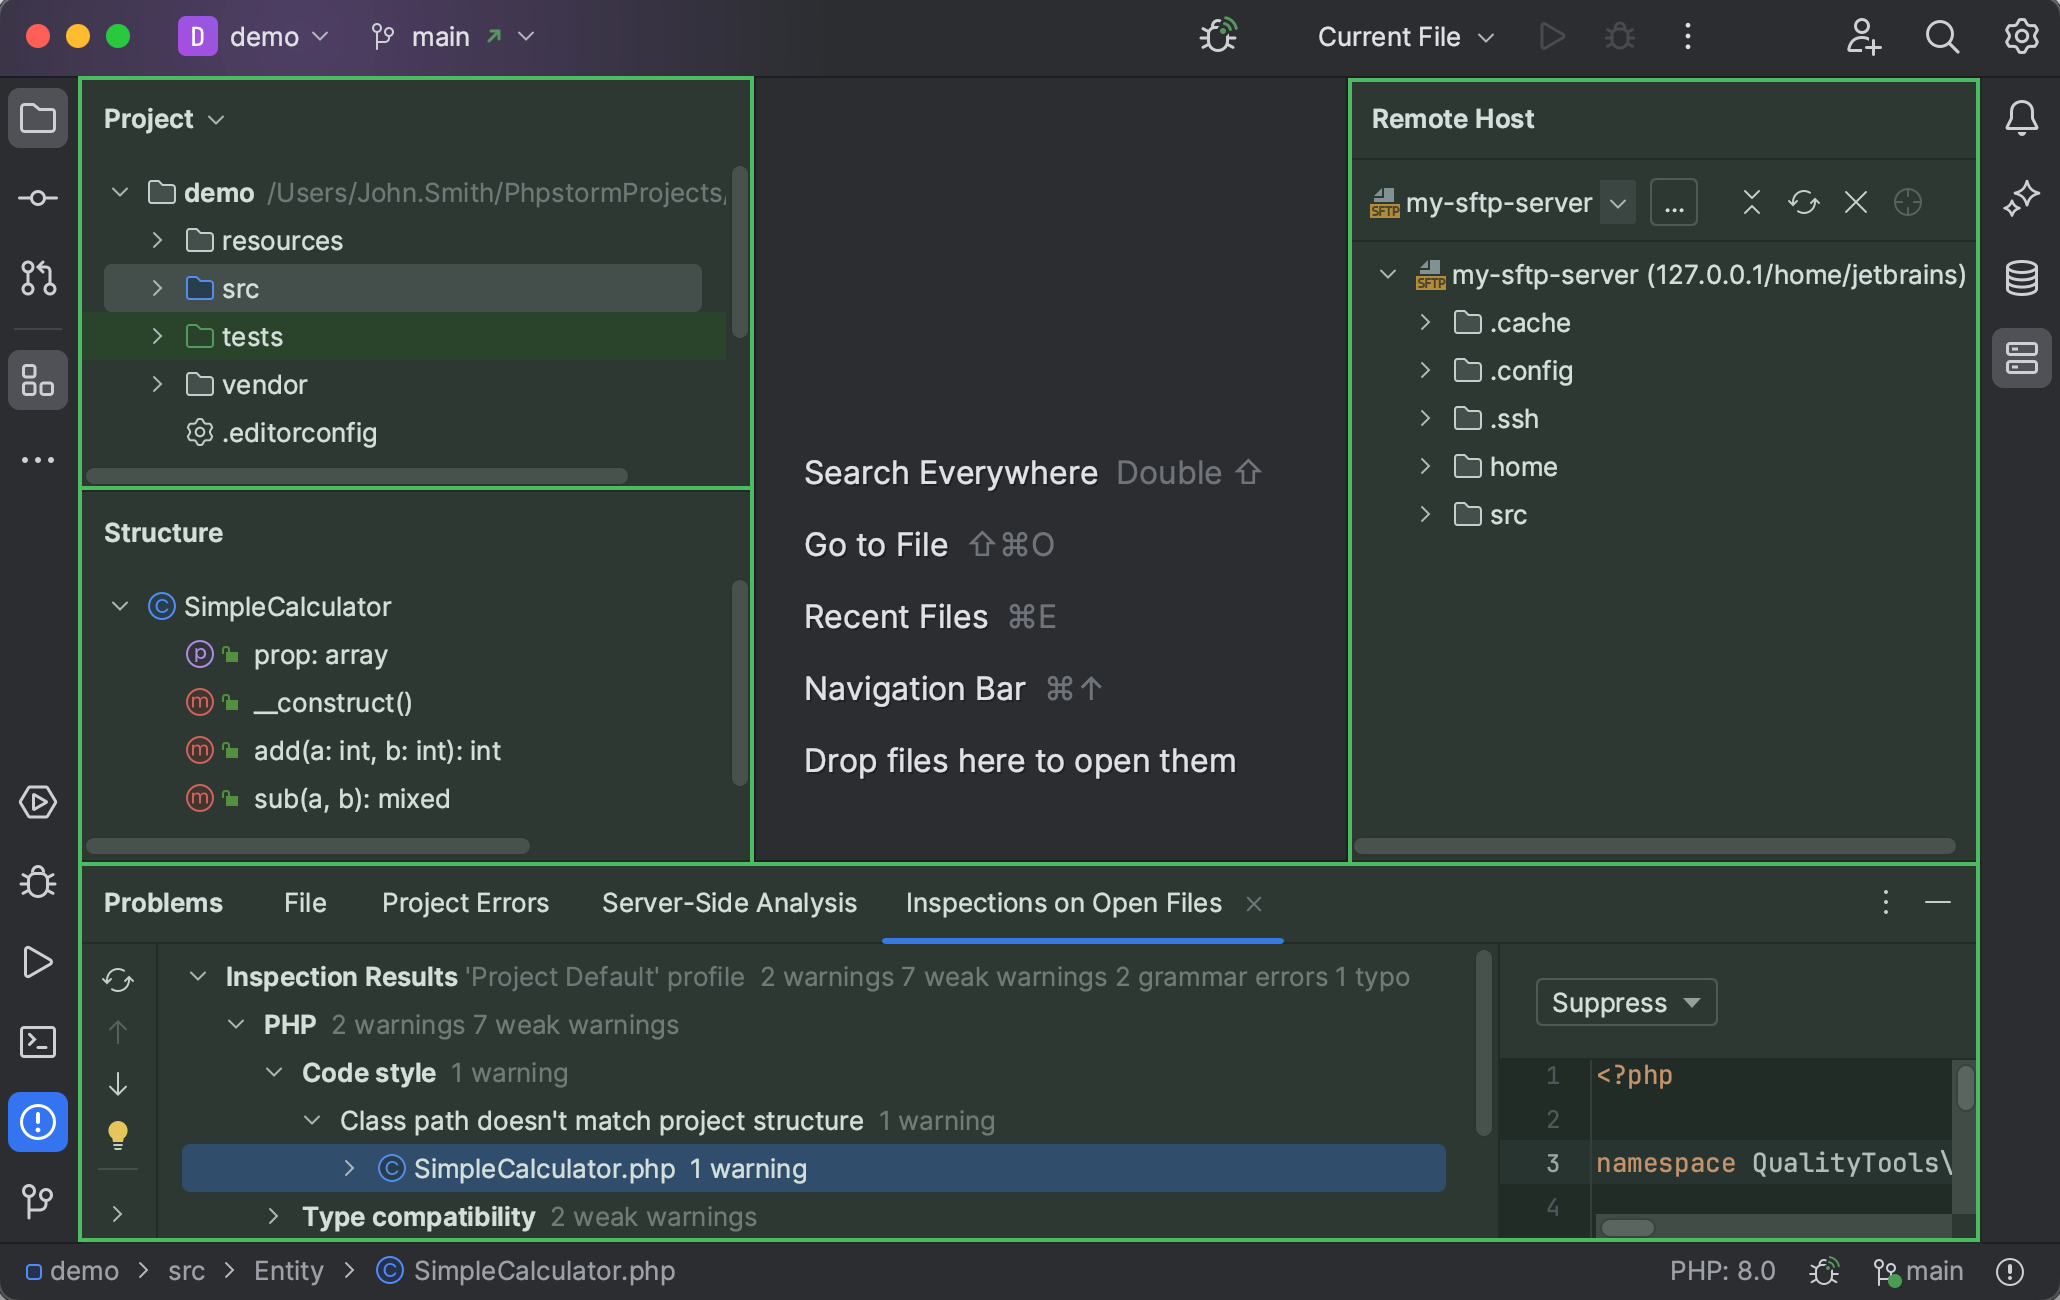Open search with the magnifier icon
This screenshot has width=2060, height=1300.
pos(1941,37)
